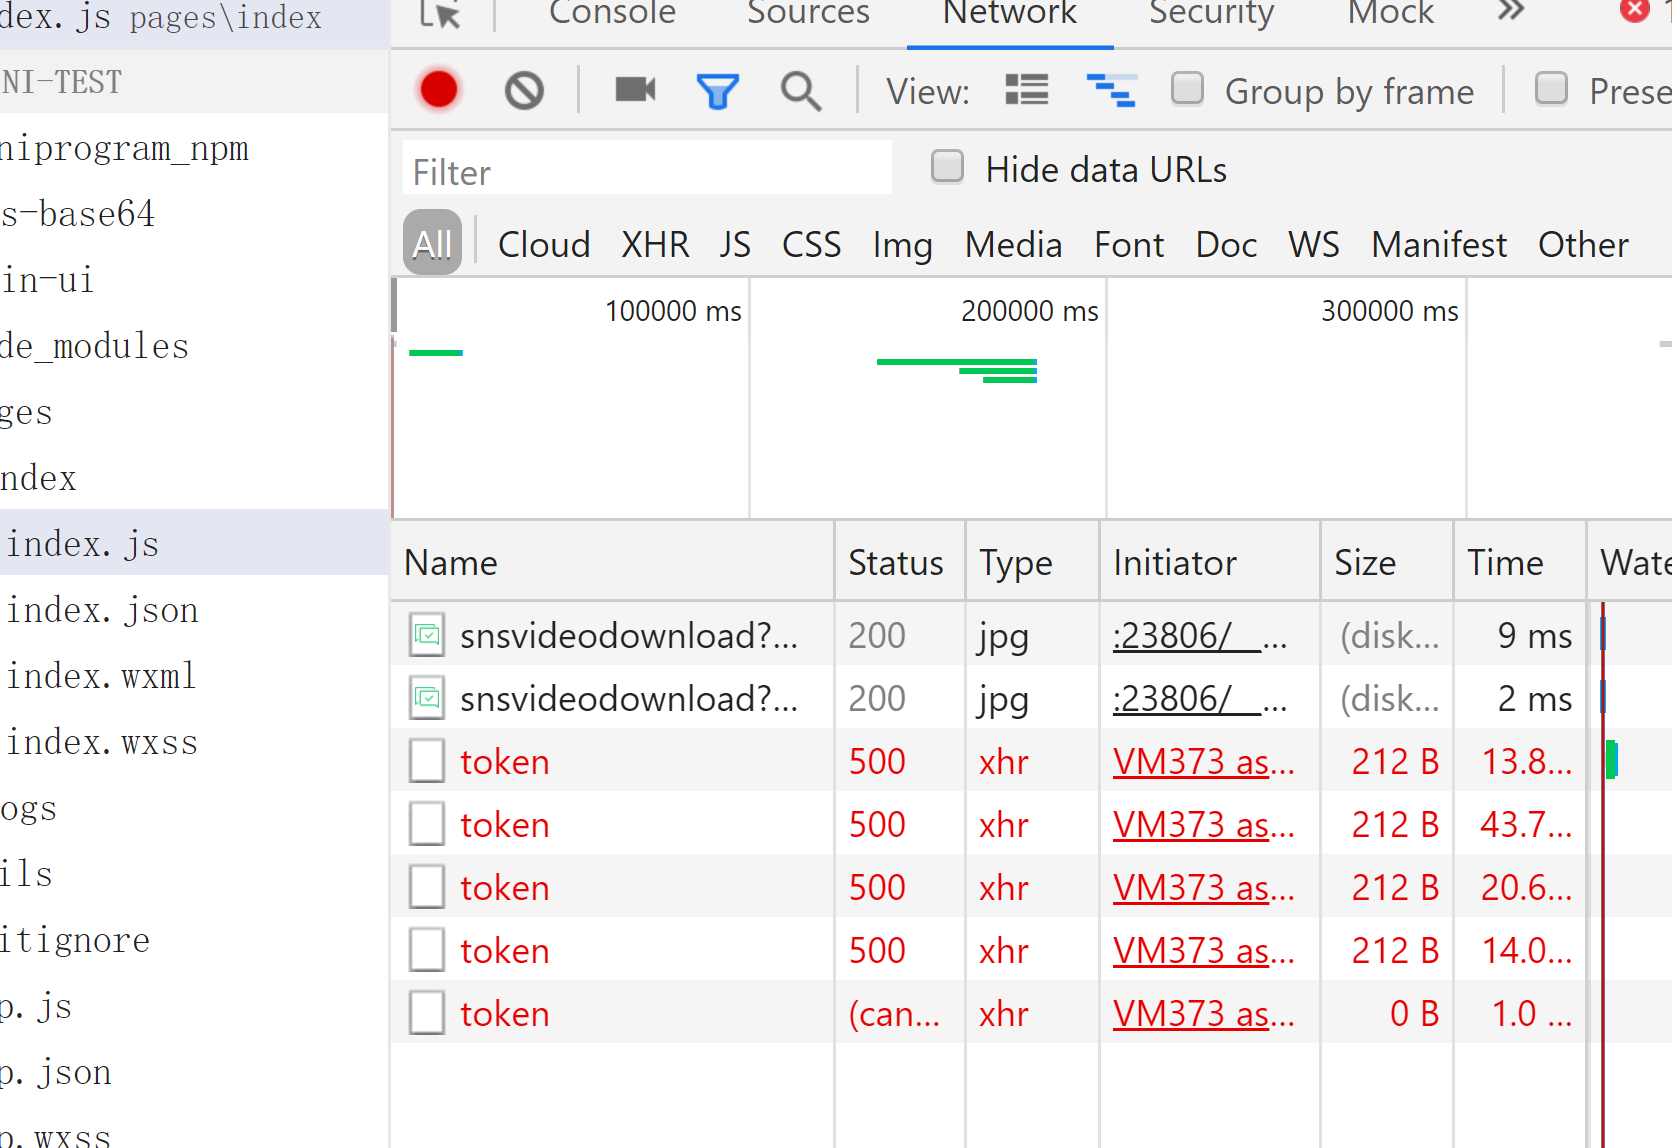Click the 200000 ms timeline overview marker
1672x1148 pixels.
pos(1029,311)
